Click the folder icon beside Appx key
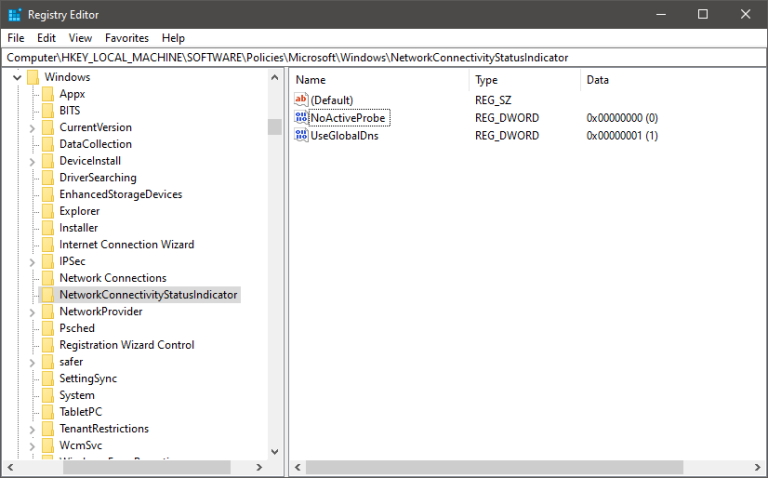The width and height of the screenshot is (768, 478). (46, 94)
